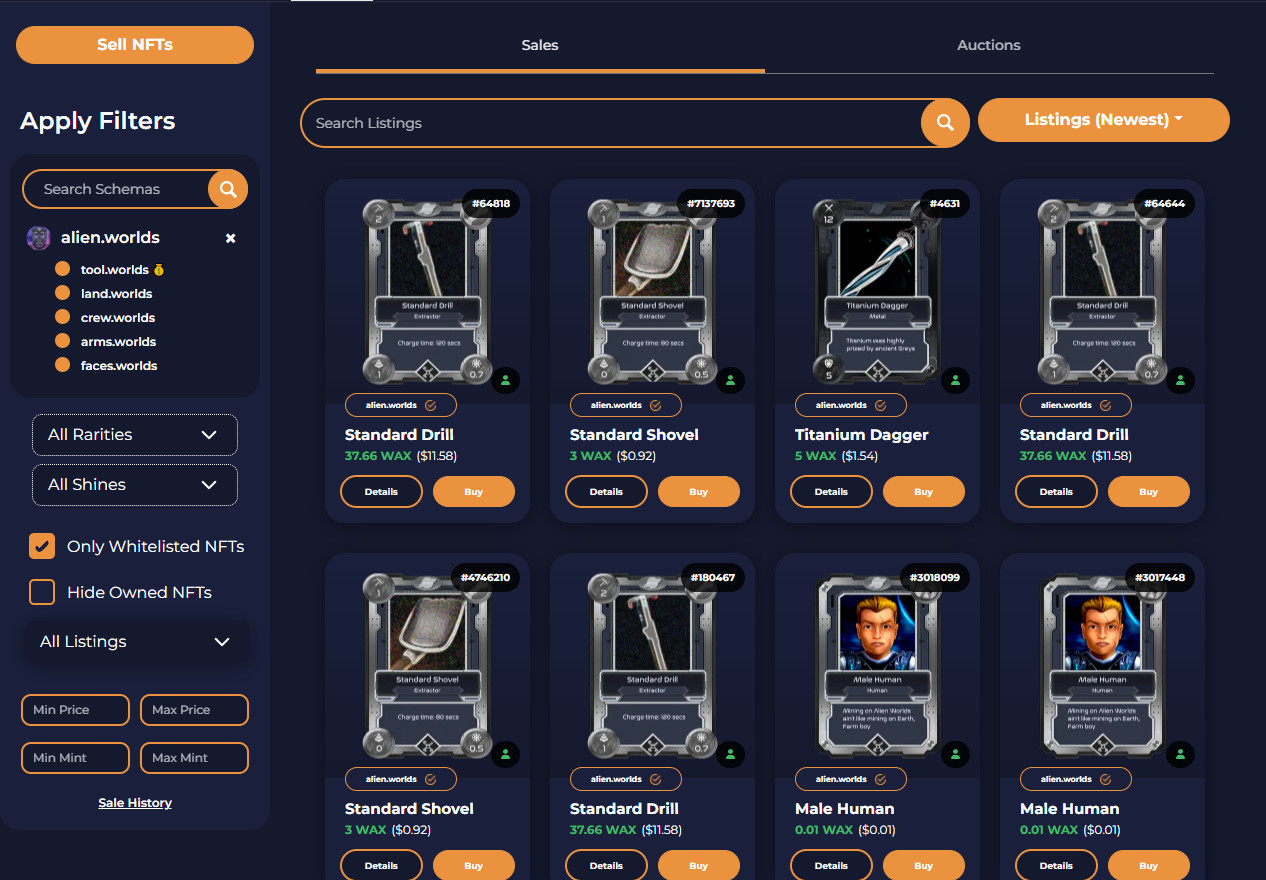
Task: View Details of Standard Shovel #7137693
Action: click(x=606, y=492)
